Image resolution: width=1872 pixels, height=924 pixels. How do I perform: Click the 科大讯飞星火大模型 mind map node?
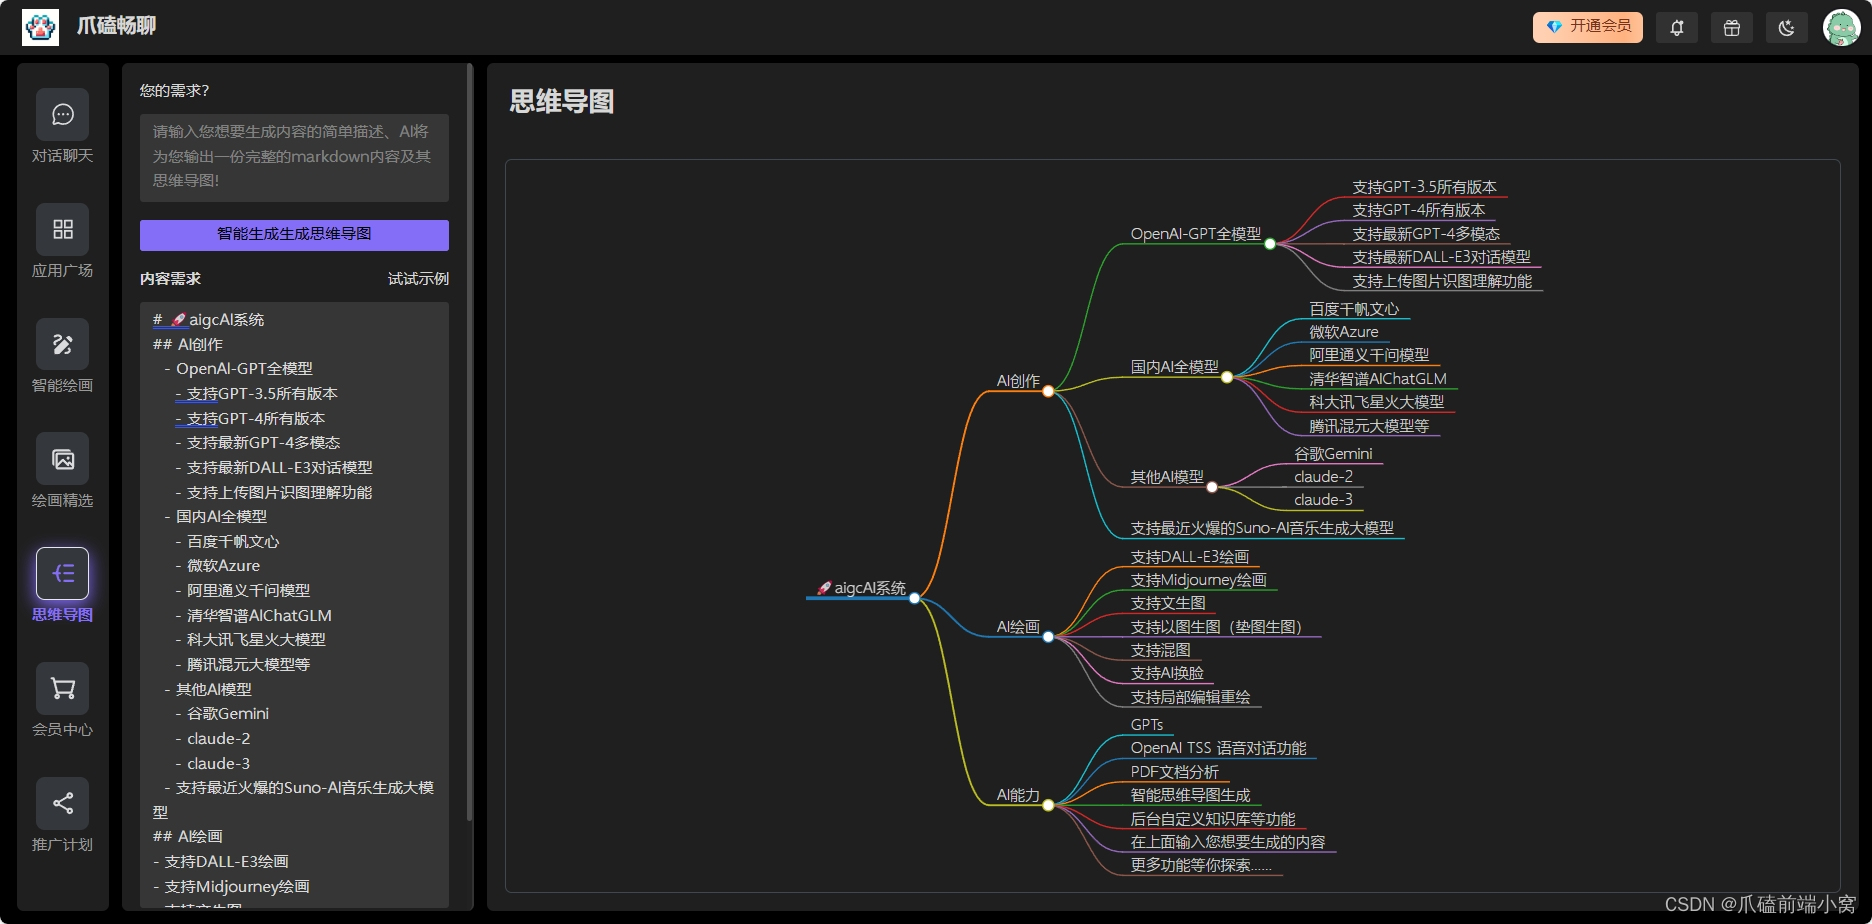point(1377,402)
